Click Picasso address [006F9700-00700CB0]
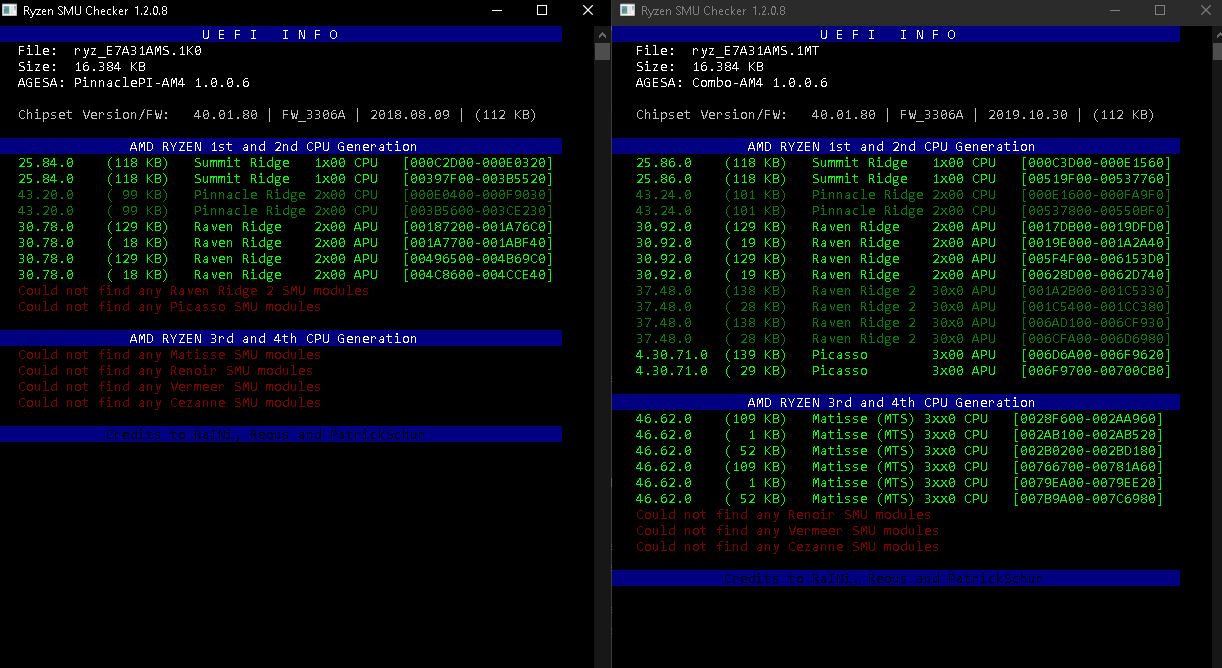Screen dimensions: 1222x668 (1095, 370)
